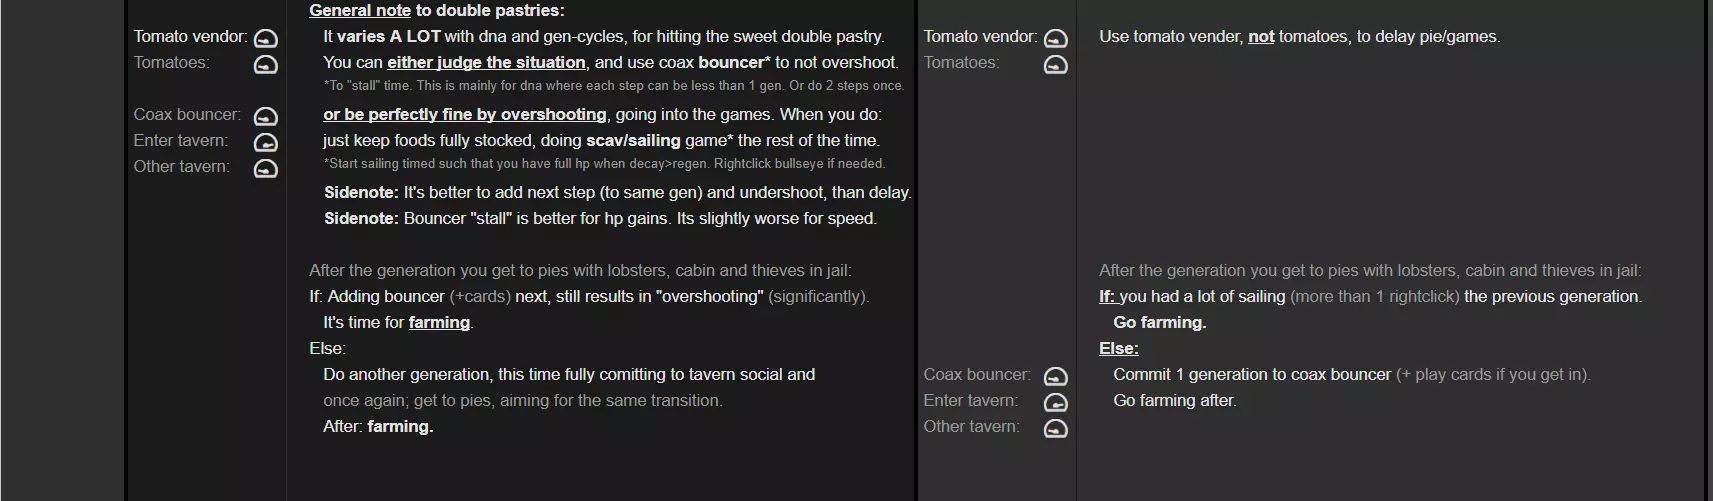Open the underlined 'General note' heading link

[359, 11]
